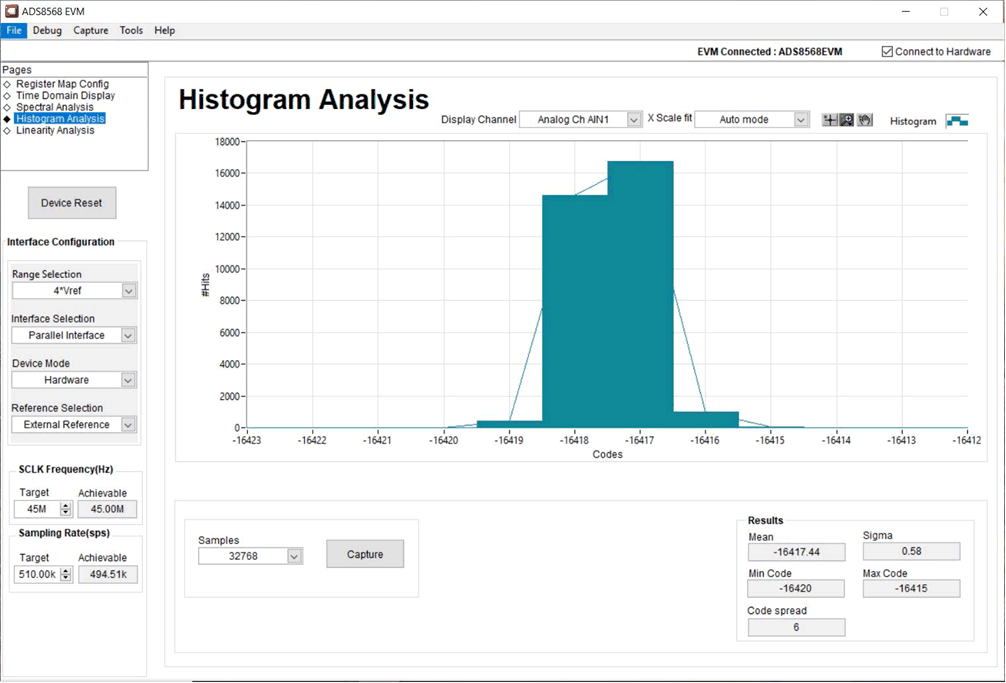Click the Device Reset button
Viewport: 1006px width, 683px height.
coord(71,203)
